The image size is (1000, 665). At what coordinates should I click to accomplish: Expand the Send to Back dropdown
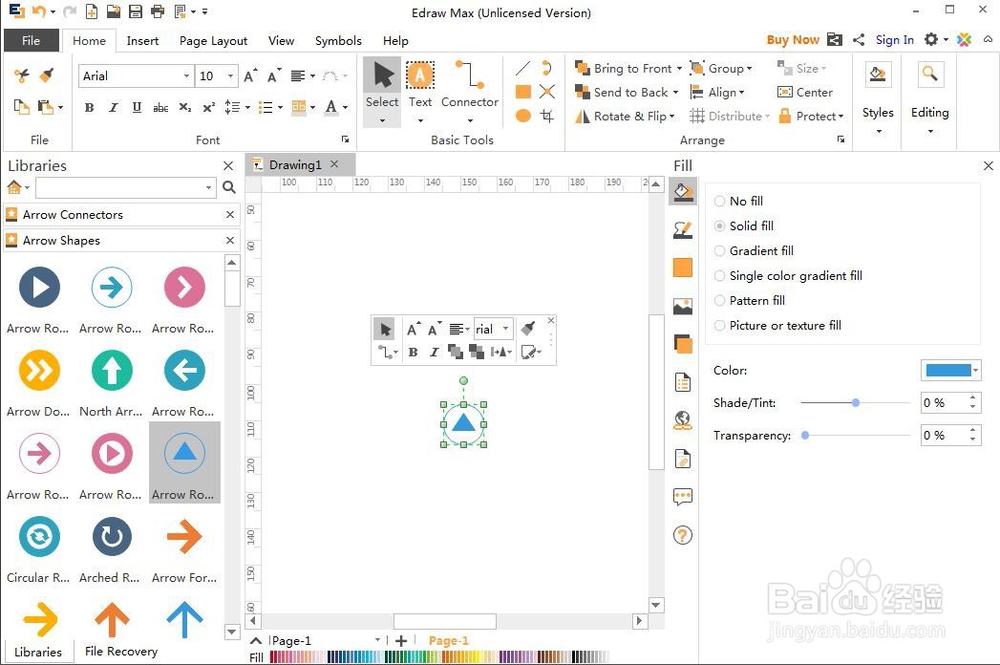[675, 92]
